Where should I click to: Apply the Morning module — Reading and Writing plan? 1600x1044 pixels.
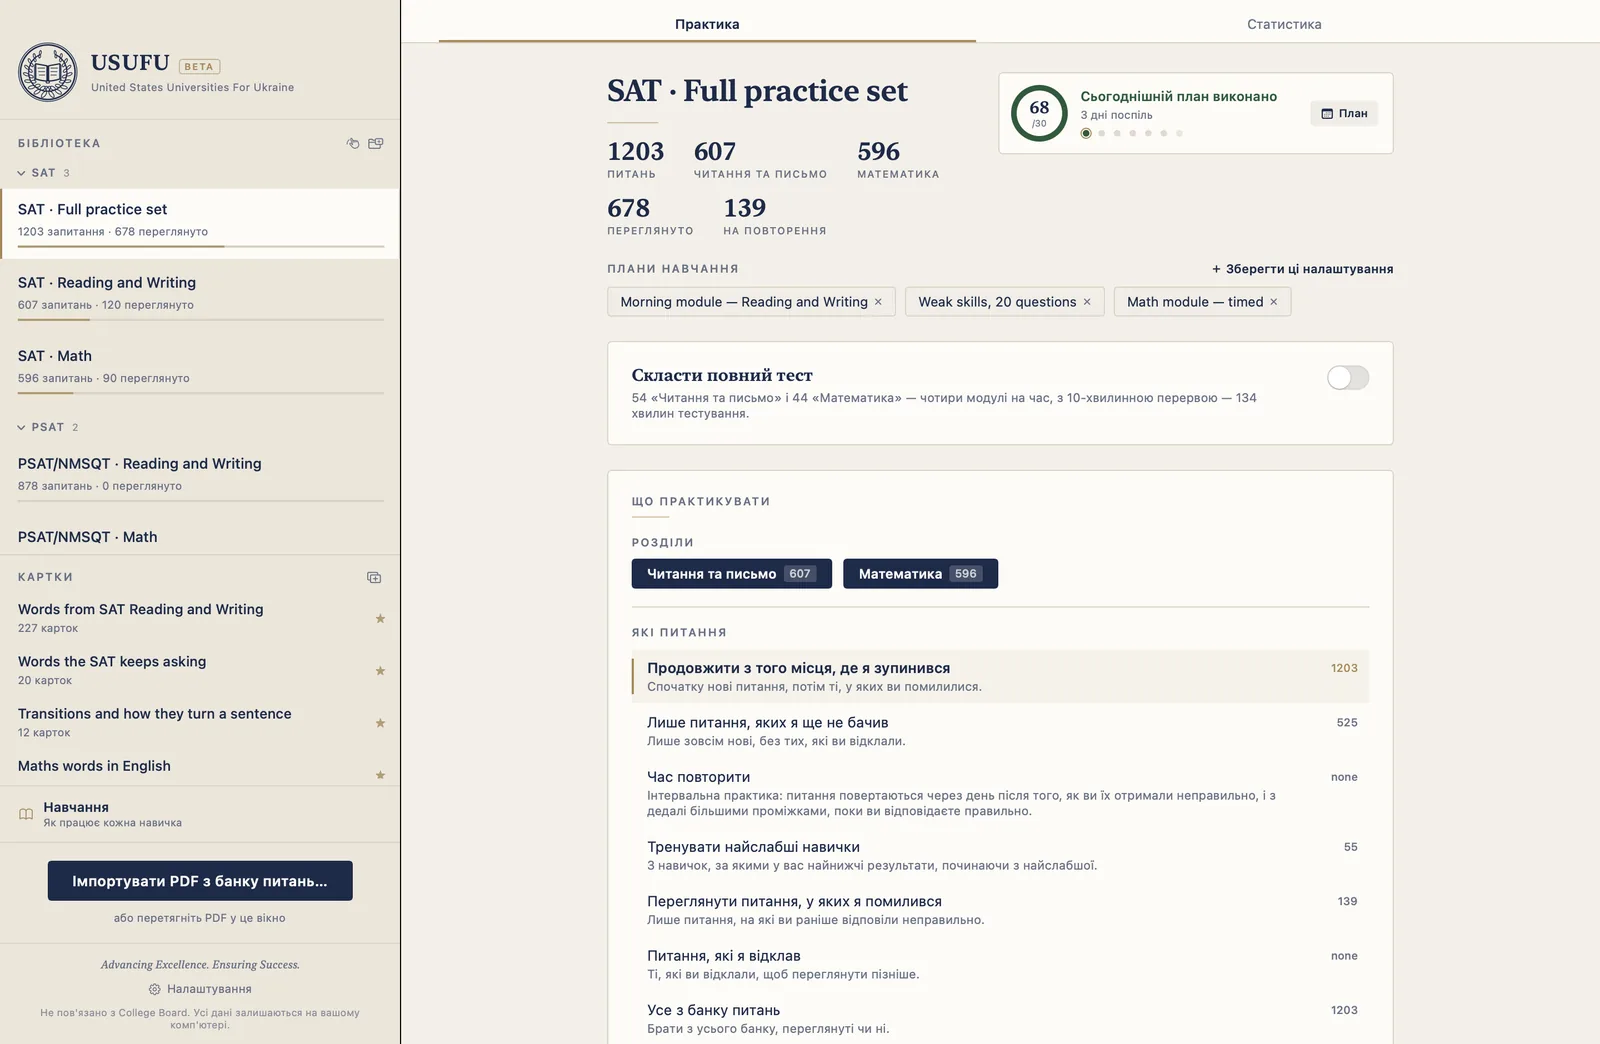[x=744, y=302]
